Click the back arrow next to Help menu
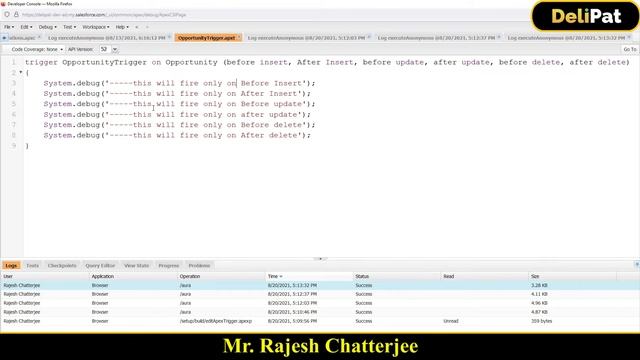Viewport: 640px width, 360px height. click(137, 27)
